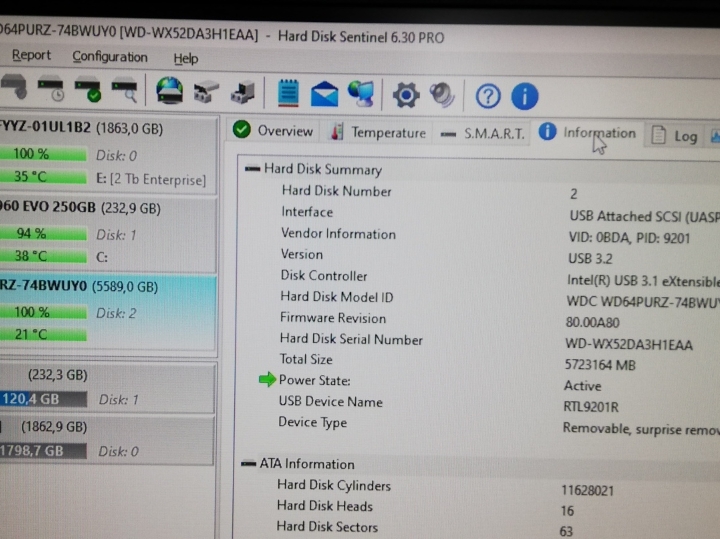This screenshot has height=539, width=720.
Task: Click the disk with green checkmark icon
Action: point(88,90)
